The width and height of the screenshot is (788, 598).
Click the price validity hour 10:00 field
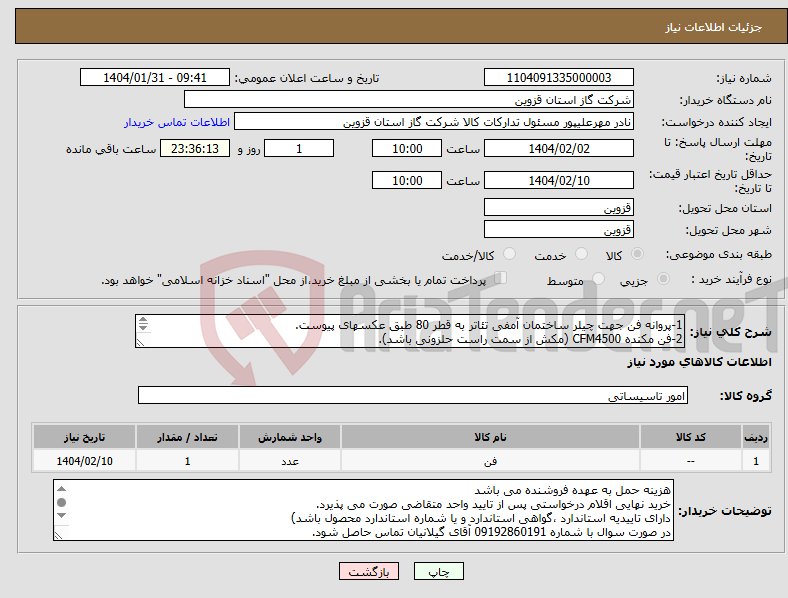407,180
